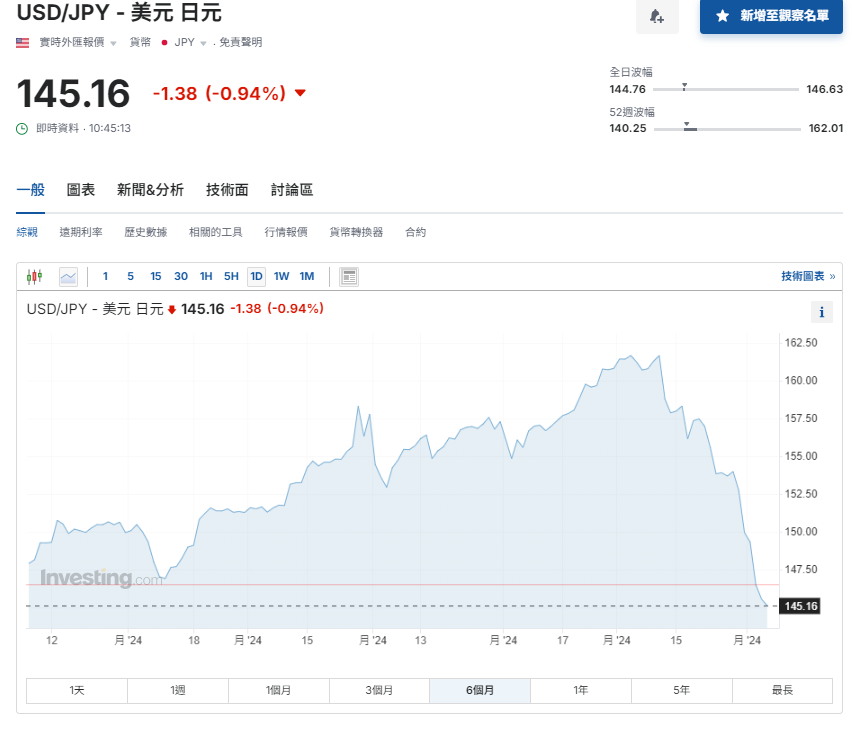Toggle the 1W timeframe on
This screenshot has height=741, width=852.
[x=281, y=276]
